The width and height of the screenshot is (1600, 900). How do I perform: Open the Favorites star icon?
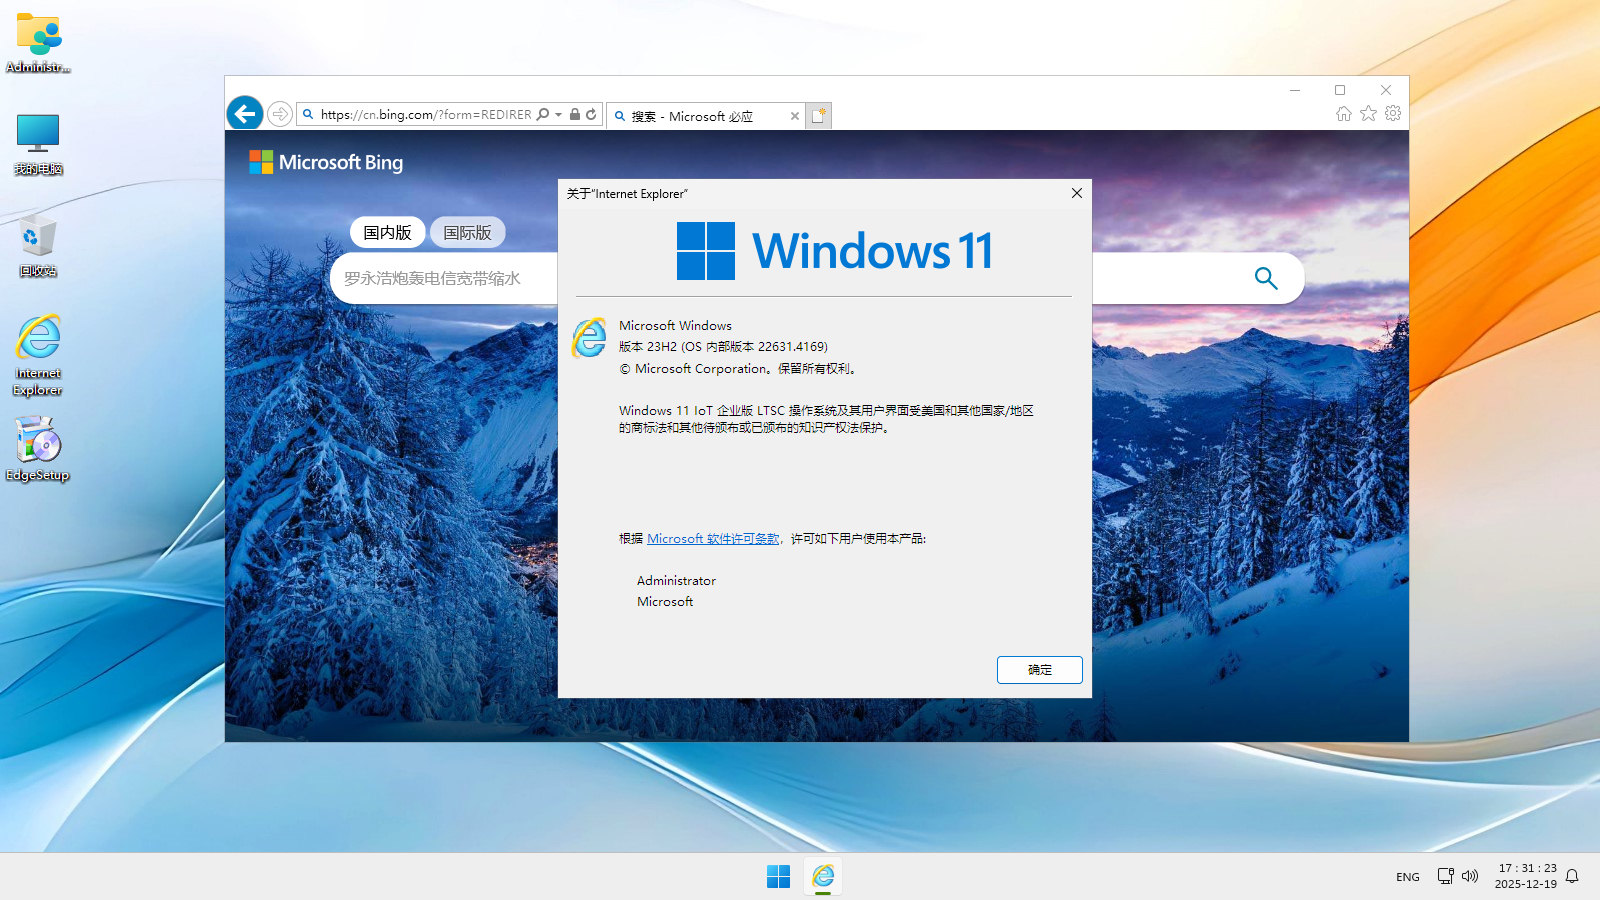(1368, 114)
